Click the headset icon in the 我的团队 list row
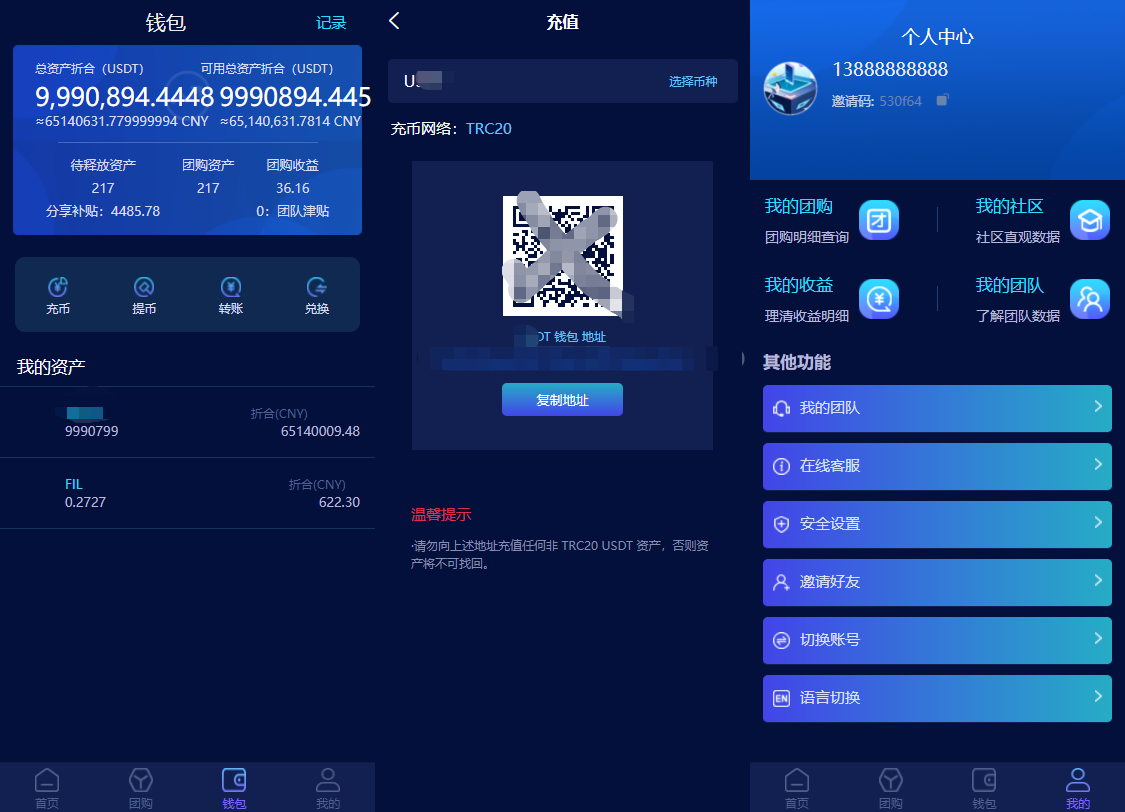1125x812 pixels. (x=781, y=408)
